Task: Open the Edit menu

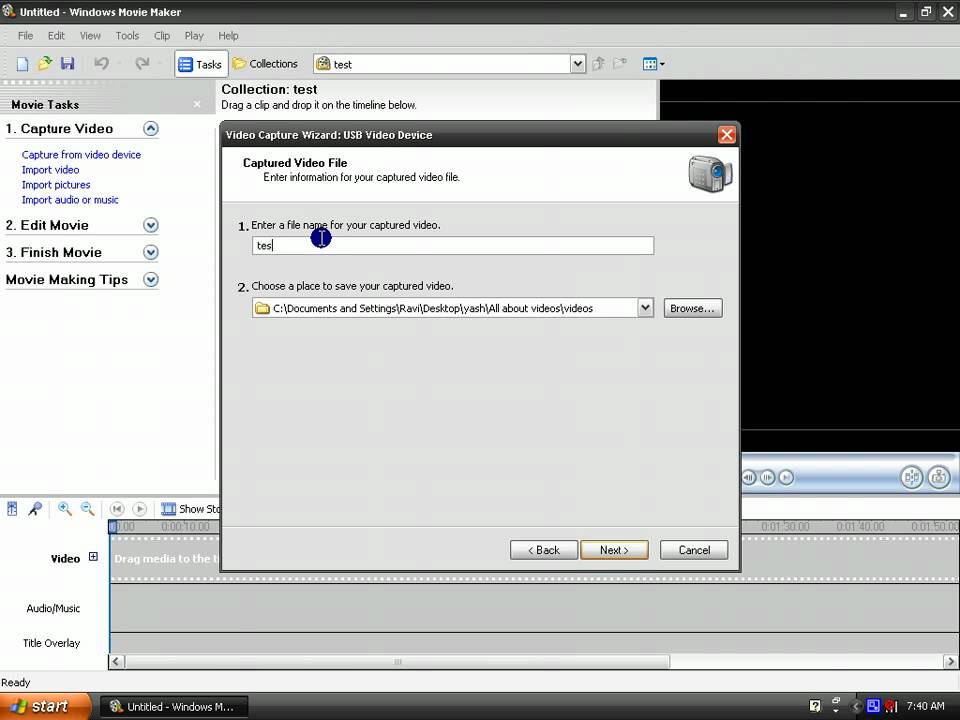Action: coord(56,36)
